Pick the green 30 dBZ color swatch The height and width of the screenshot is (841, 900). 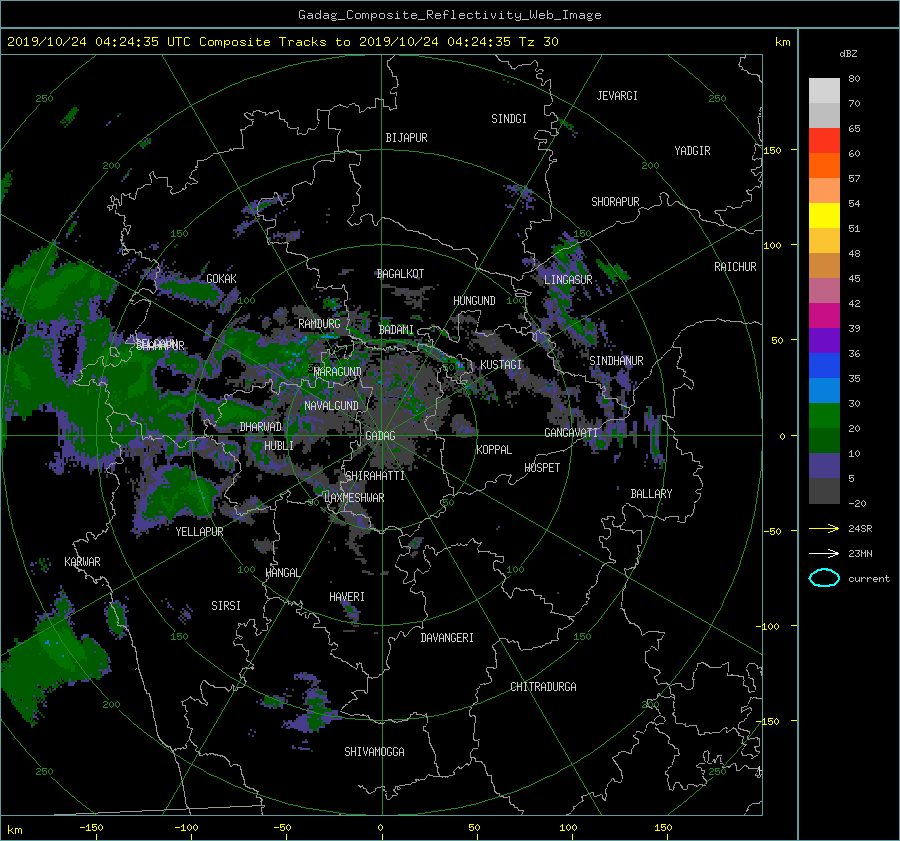tap(824, 415)
